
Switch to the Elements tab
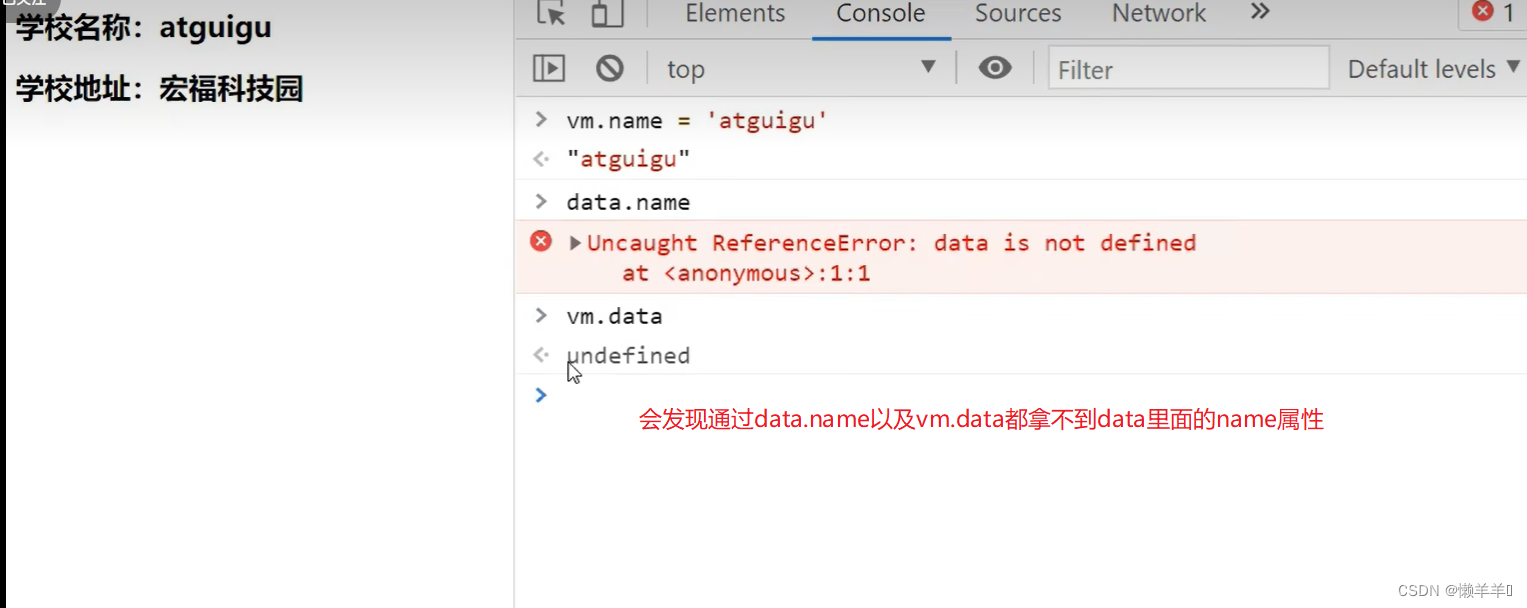pyautogui.click(x=735, y=14)
